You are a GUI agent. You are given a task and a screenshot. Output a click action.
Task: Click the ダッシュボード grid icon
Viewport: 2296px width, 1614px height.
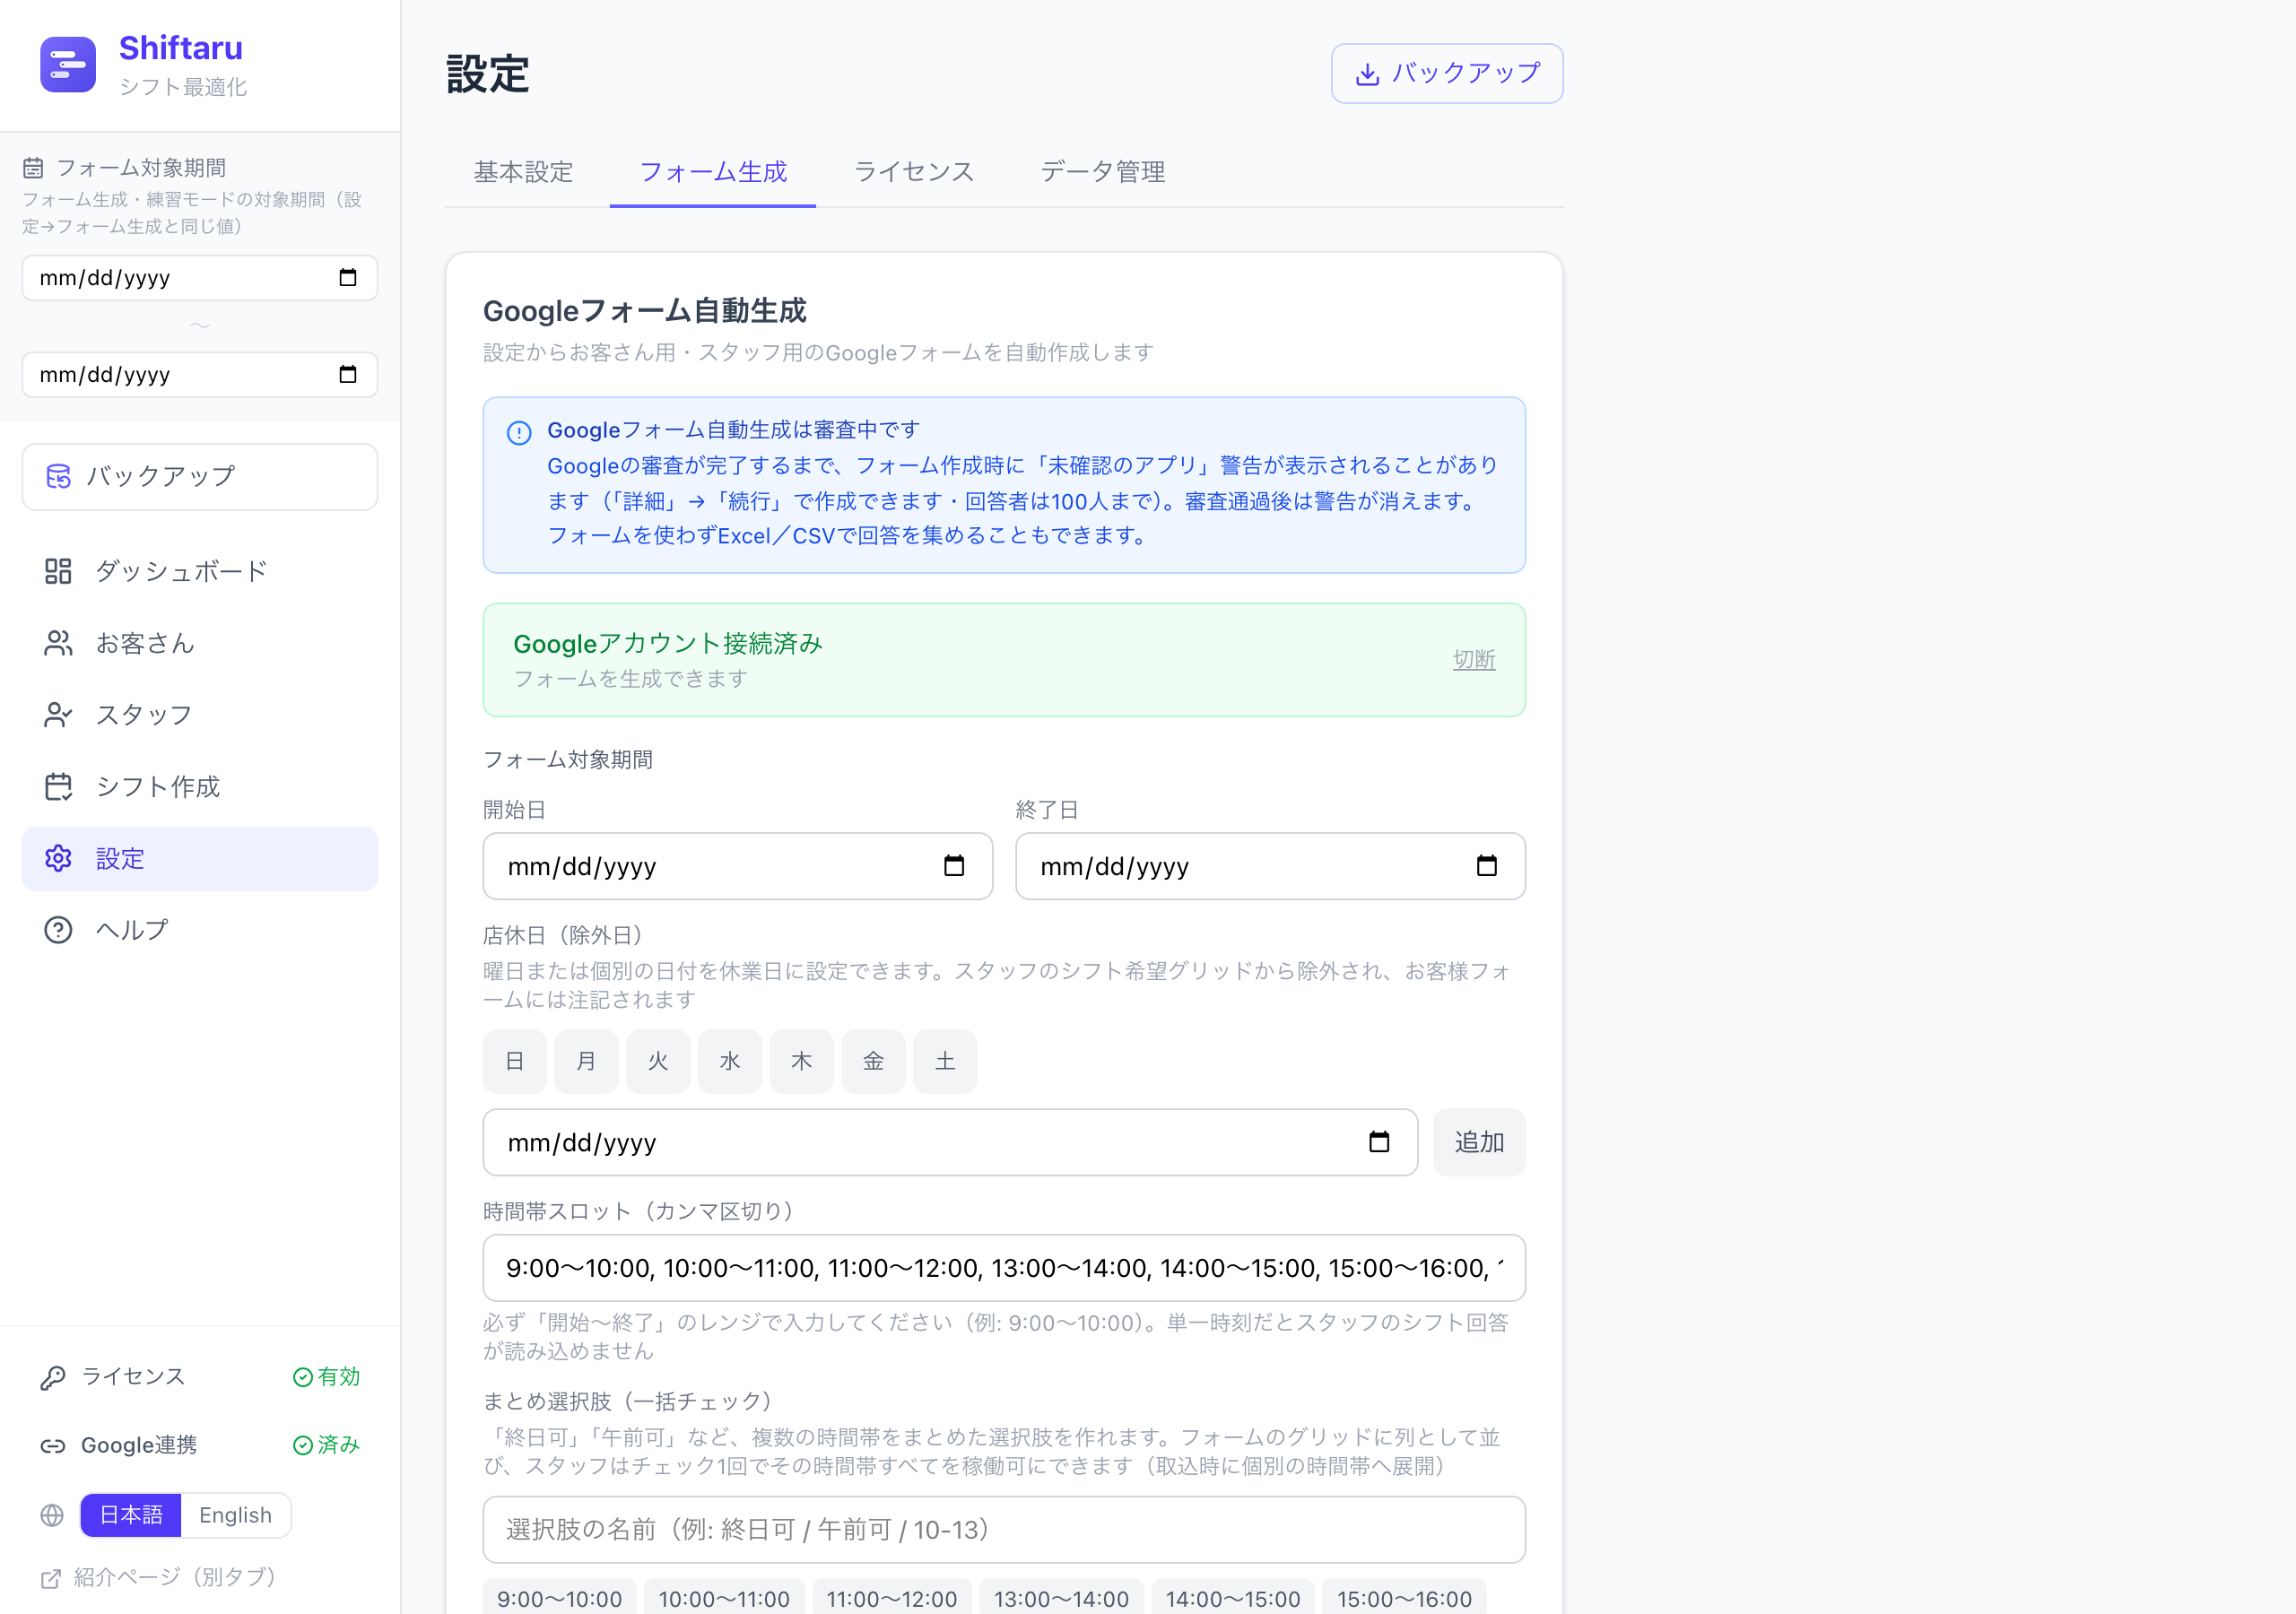point(58,571)
